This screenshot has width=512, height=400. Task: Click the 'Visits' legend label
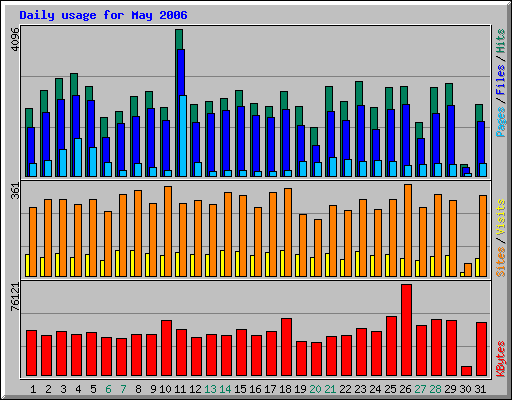(x=501, y=217)
